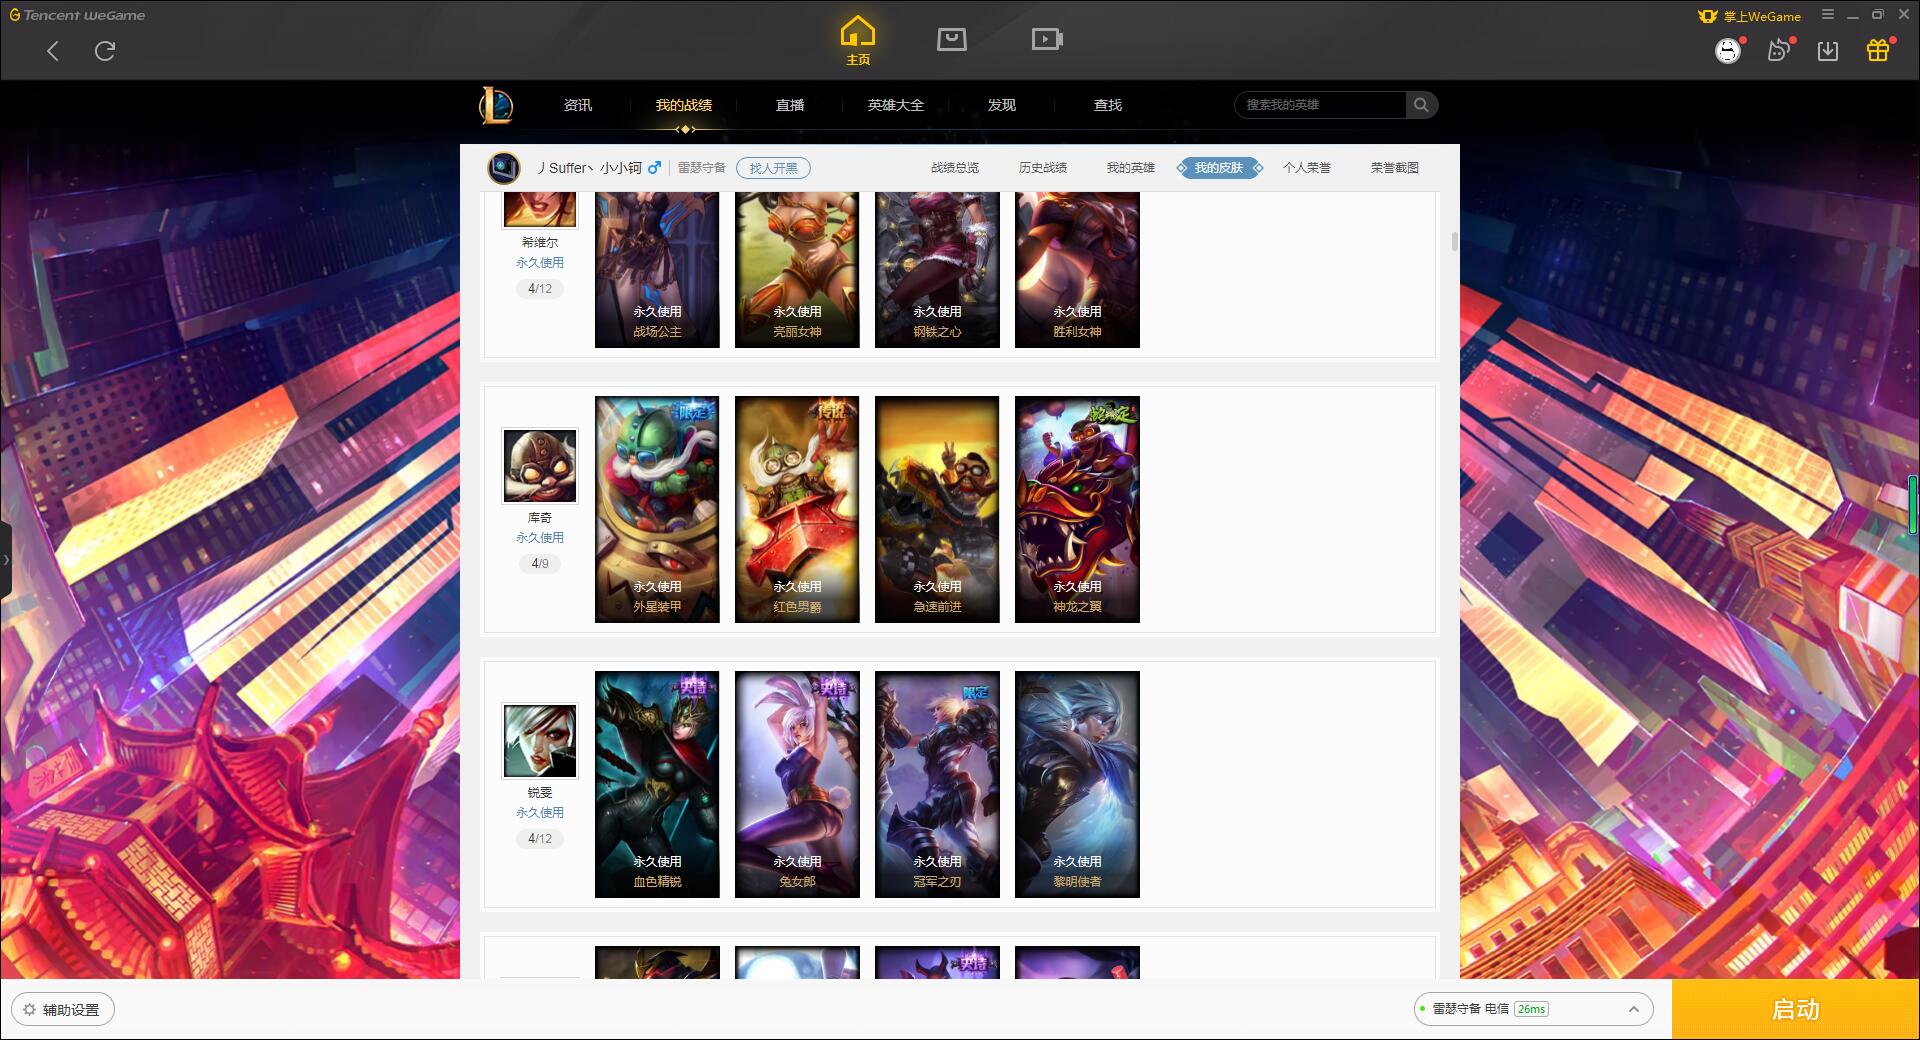Click the 雷瑟守备 server label beside name
1920x1040 pixels.
pyautogui.click(x=702, y=168)
